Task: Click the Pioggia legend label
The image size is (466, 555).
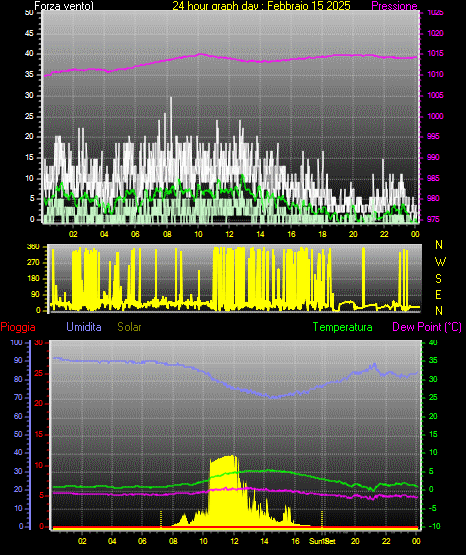Action: pos(18,327)
